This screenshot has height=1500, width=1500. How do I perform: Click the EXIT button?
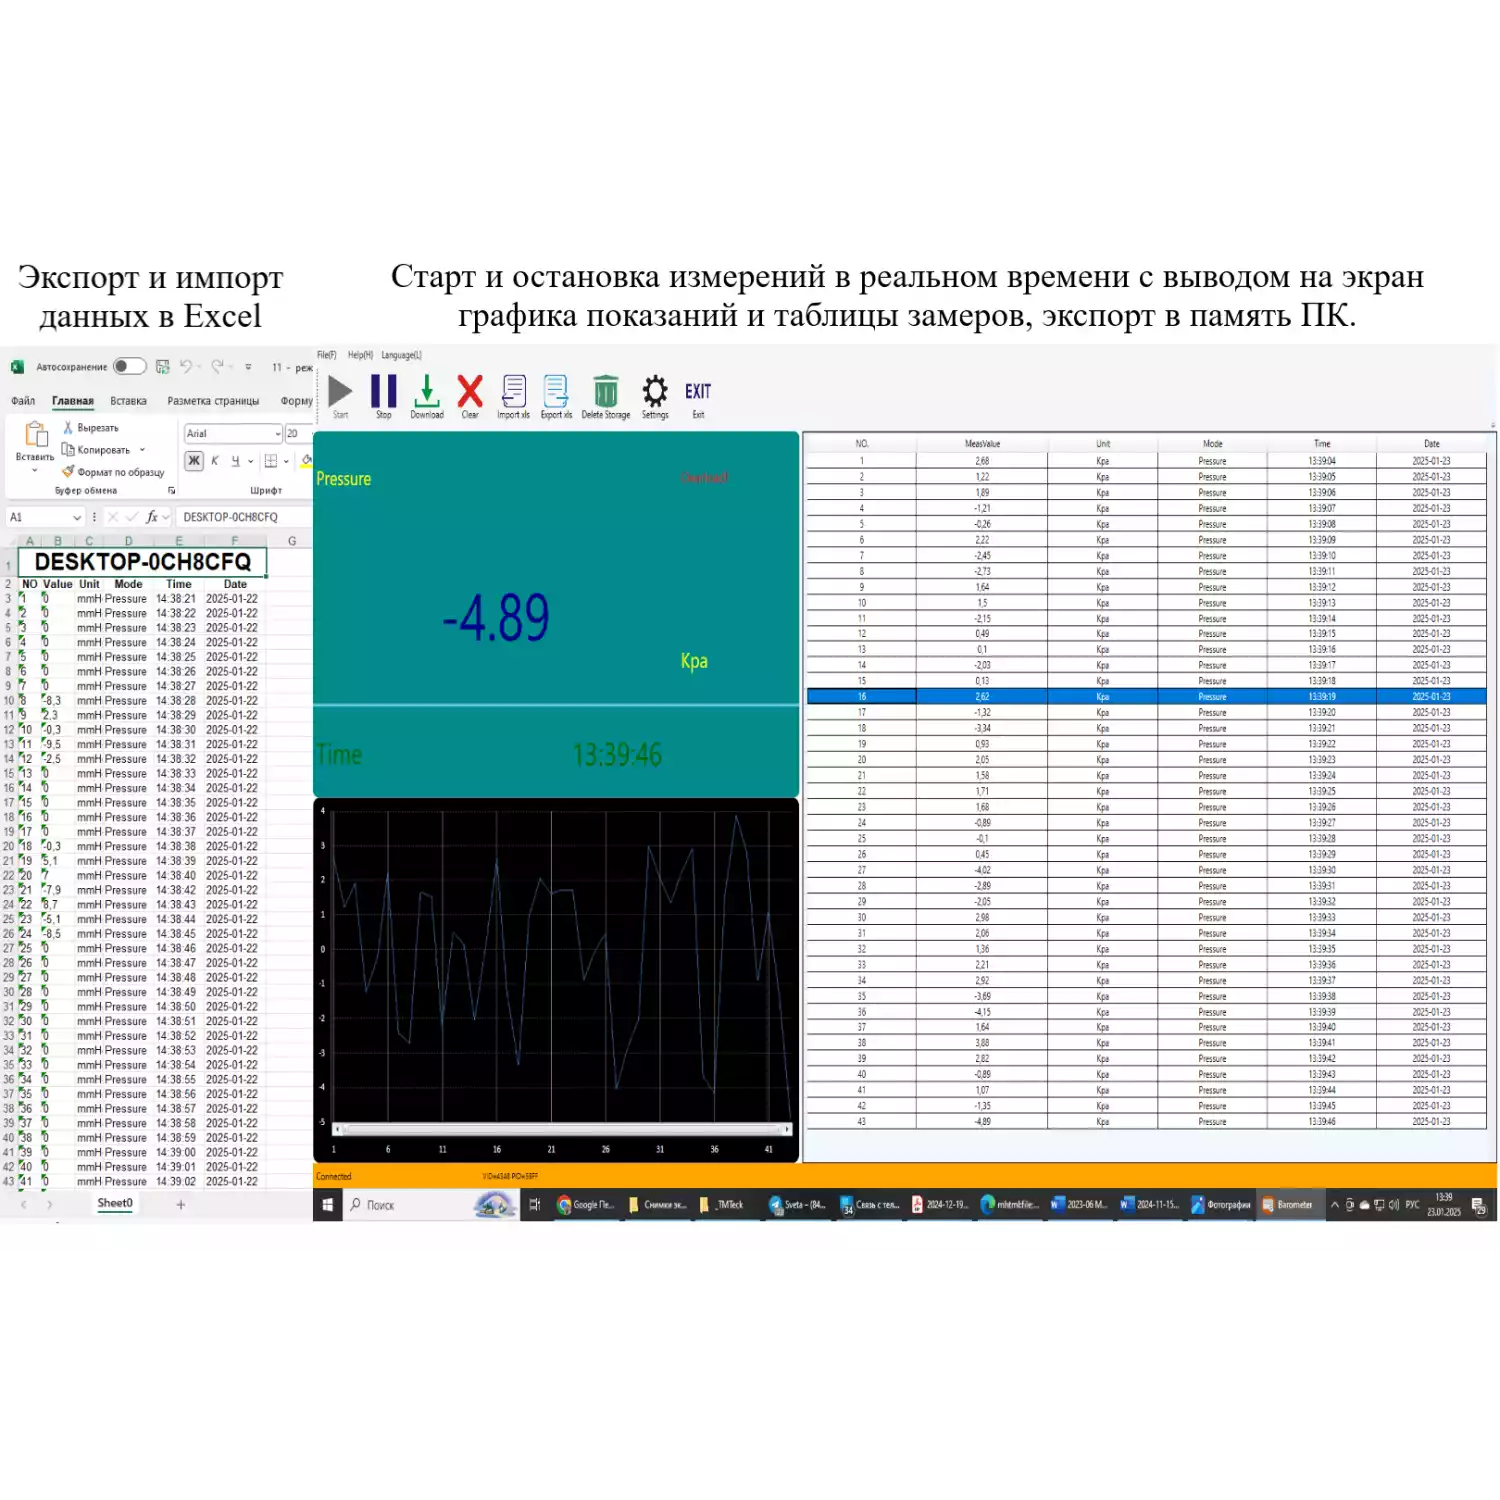[698, 394]
